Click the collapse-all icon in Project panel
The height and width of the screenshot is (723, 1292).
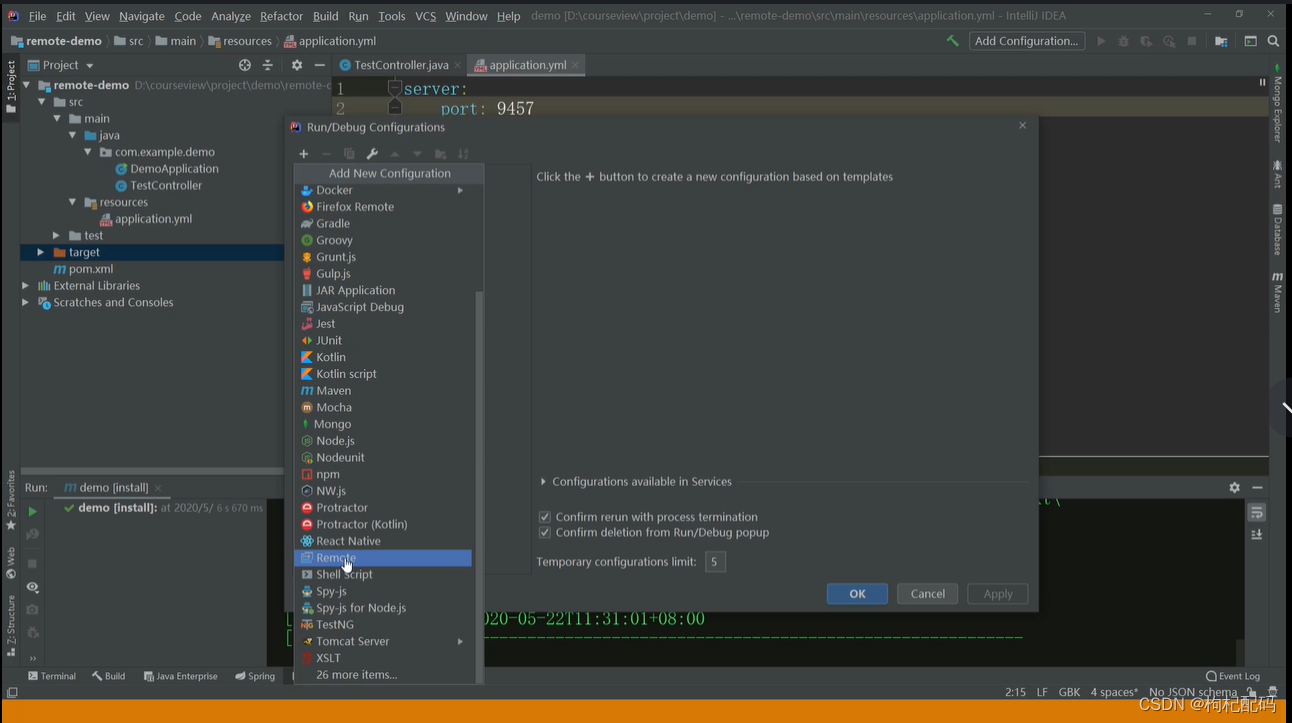coord(268,65)
